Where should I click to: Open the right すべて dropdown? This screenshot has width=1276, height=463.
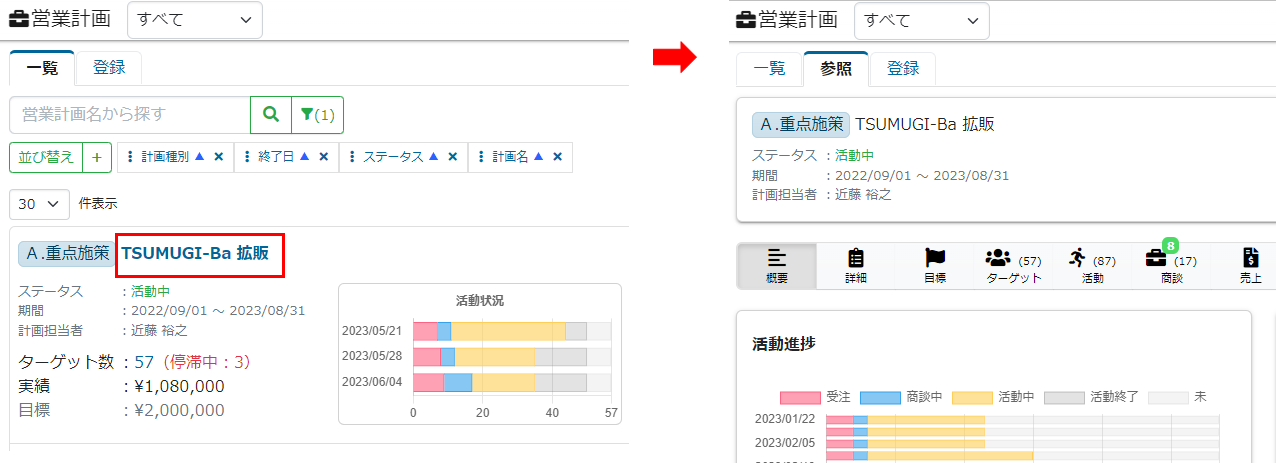pyautogui.click(x=921, y=19)
